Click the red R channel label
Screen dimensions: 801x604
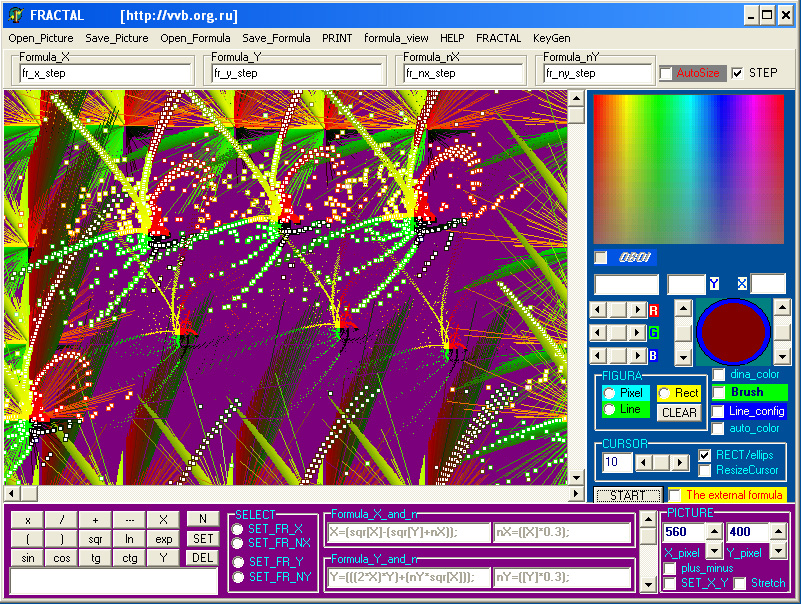point(653,311)
